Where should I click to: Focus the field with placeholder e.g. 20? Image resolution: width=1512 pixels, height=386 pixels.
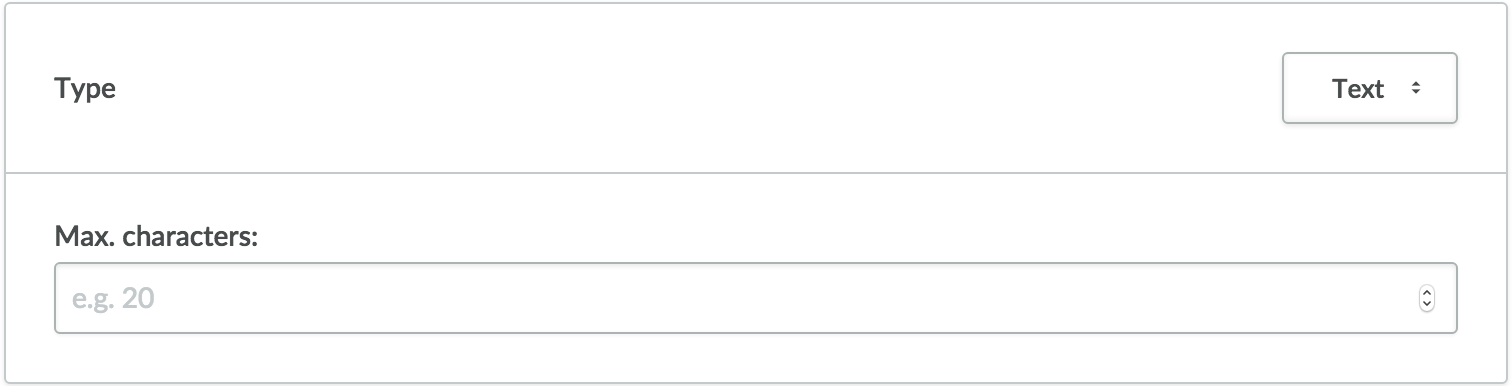(755, 298)
